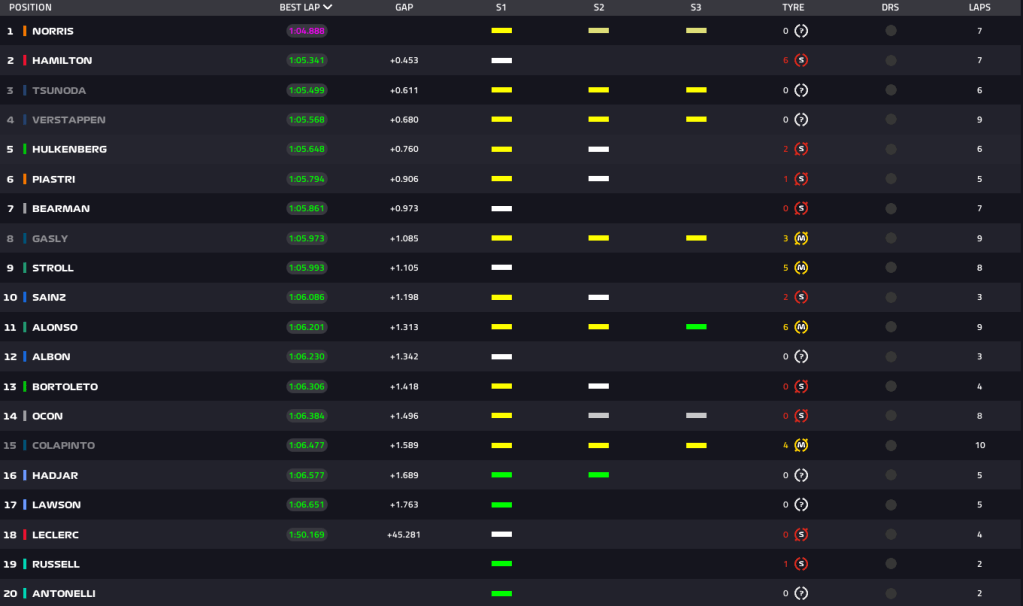Click Norris's unknown tyre compound icon

point(801,31)
